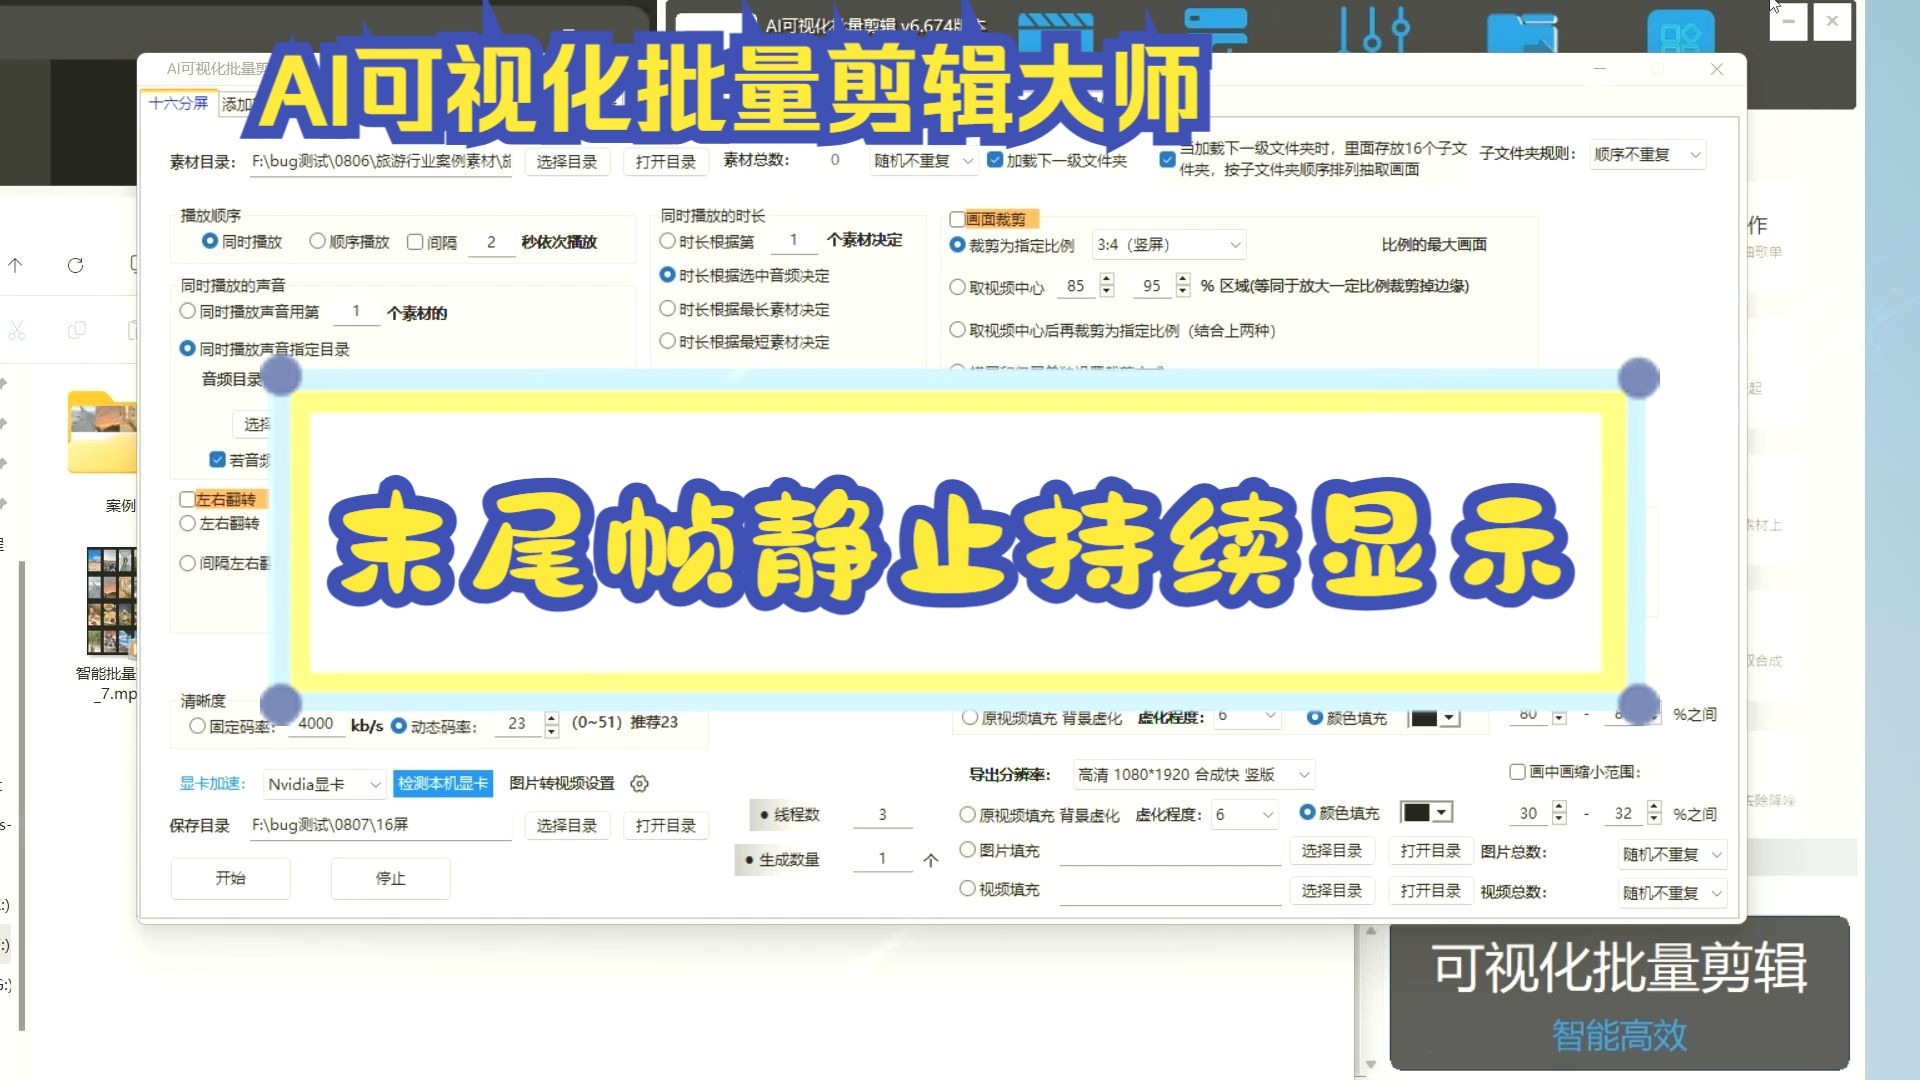Click the 选择目录 button beside 素材目录
The image size is (1920, 1080).
(566, 162)
